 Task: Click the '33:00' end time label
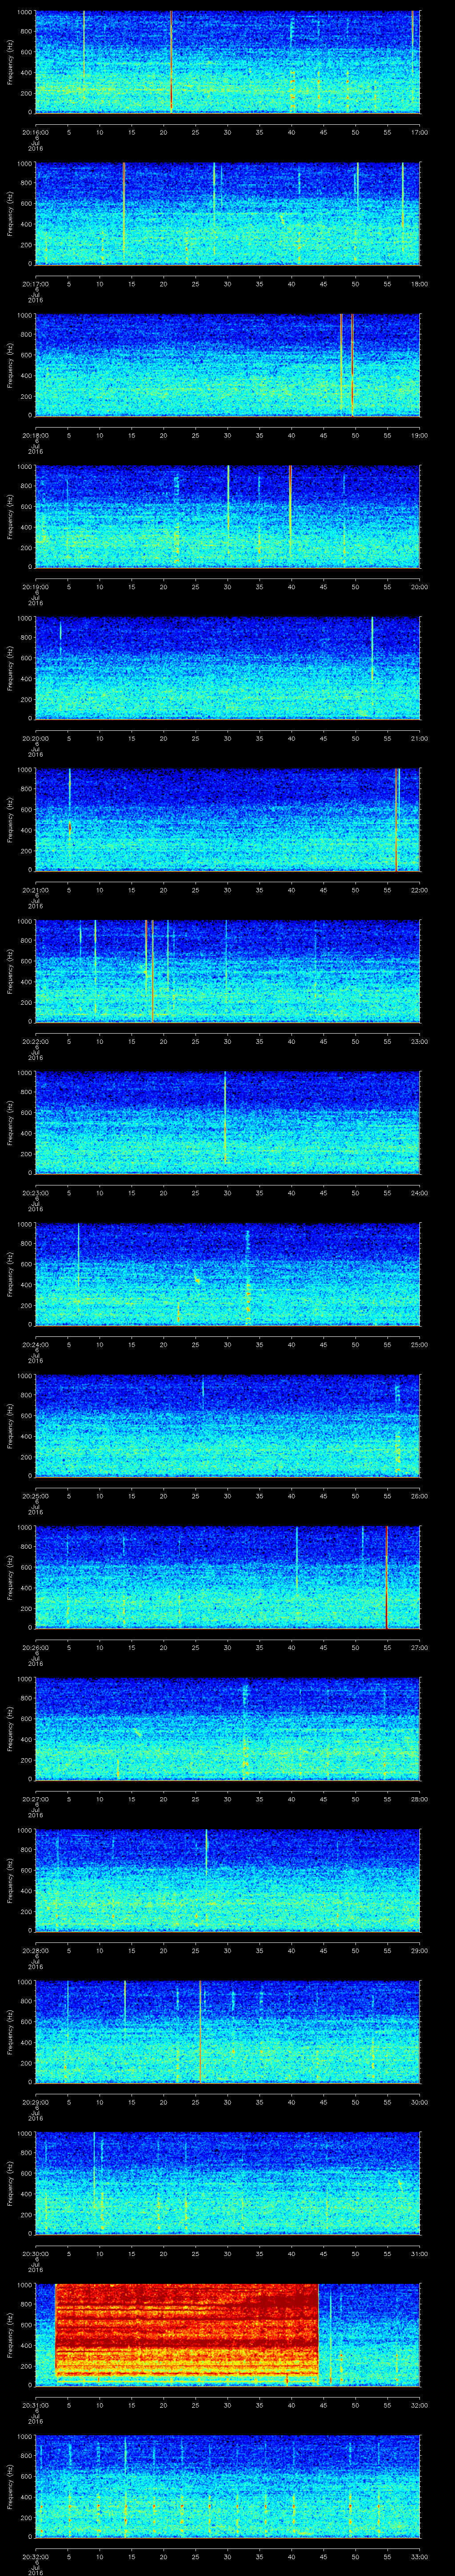419,2555
